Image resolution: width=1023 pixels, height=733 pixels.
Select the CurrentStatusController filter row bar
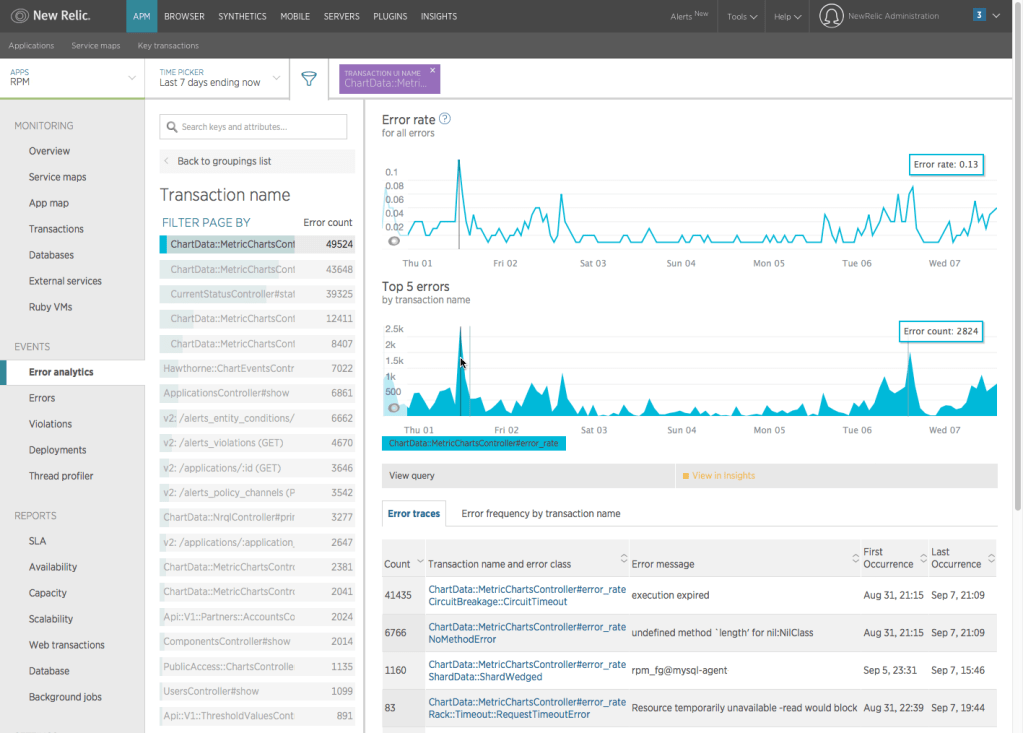click(232, 294)
